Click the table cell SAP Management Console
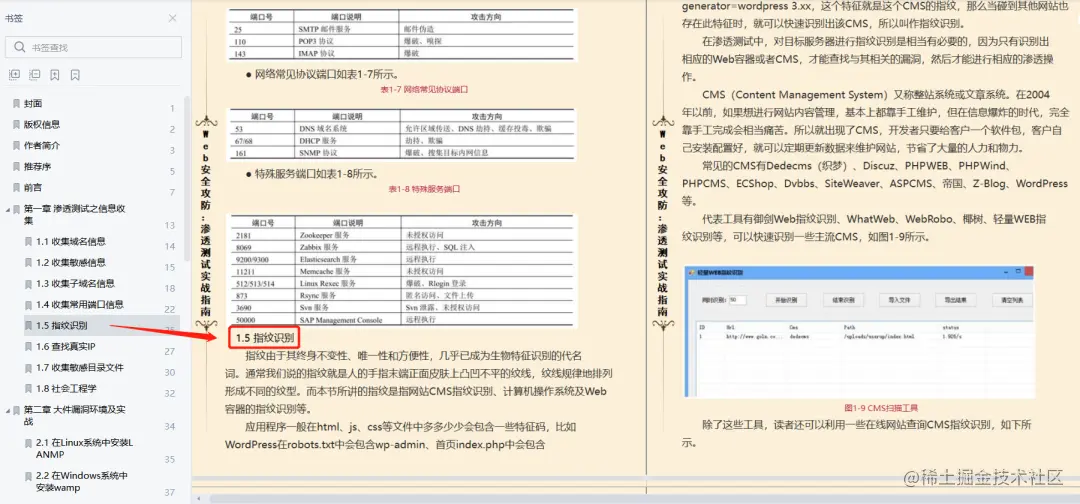Image resolution: width=1080 pixels, height=504 pixels. [x=341, y=320]
